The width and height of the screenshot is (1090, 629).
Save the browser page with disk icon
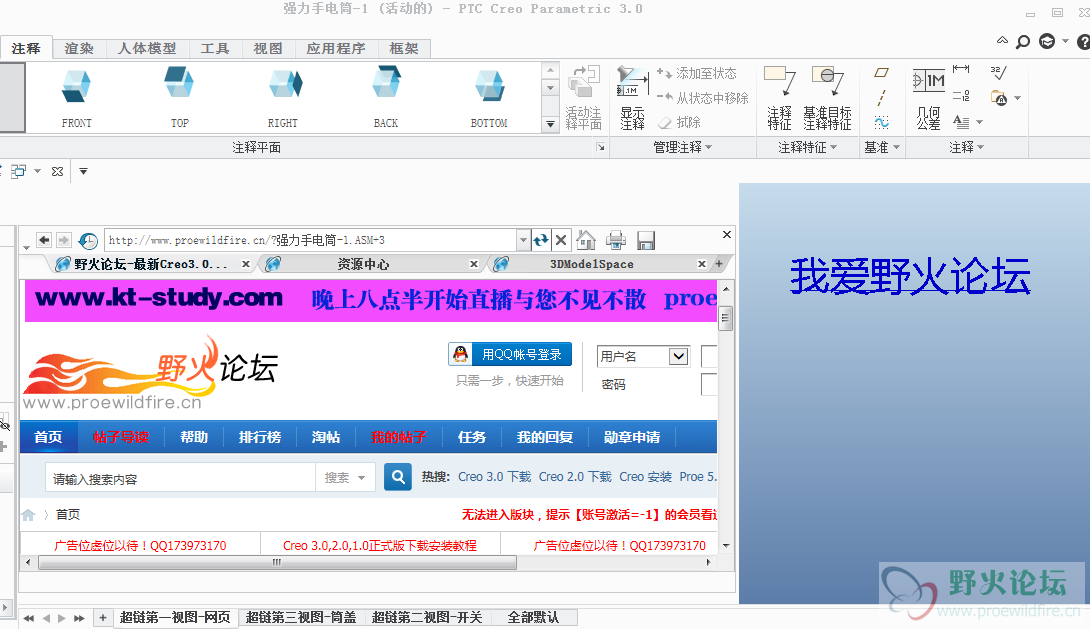point(646,240)
